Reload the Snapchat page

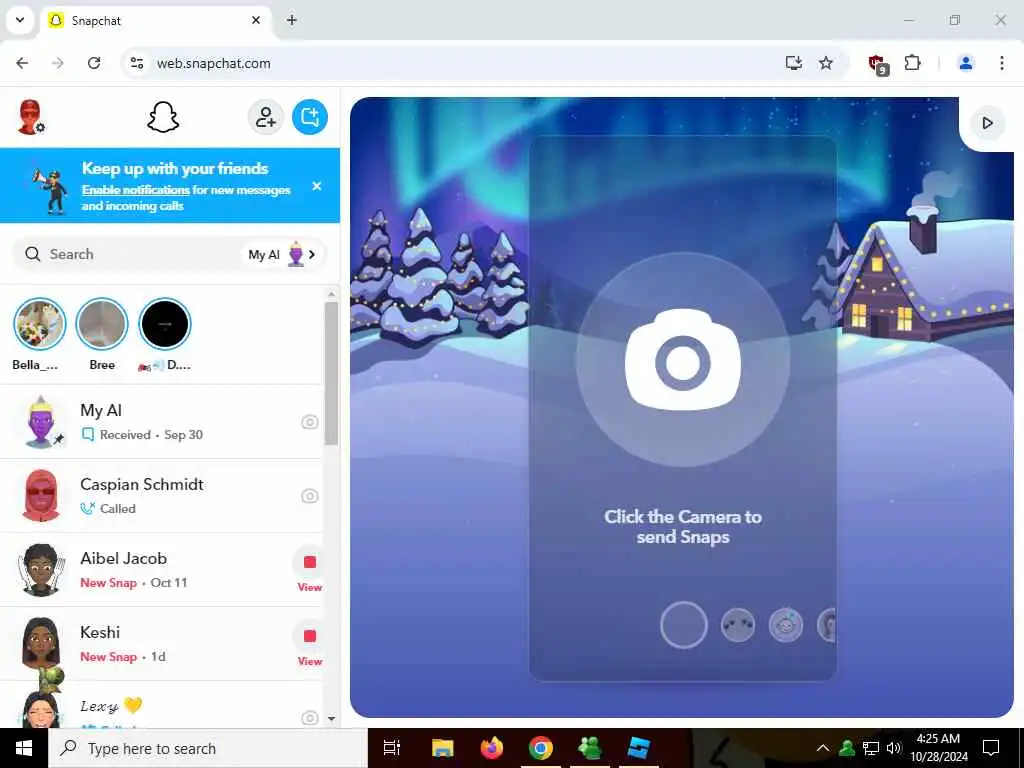pyautogui.click(x=94, y=63)
